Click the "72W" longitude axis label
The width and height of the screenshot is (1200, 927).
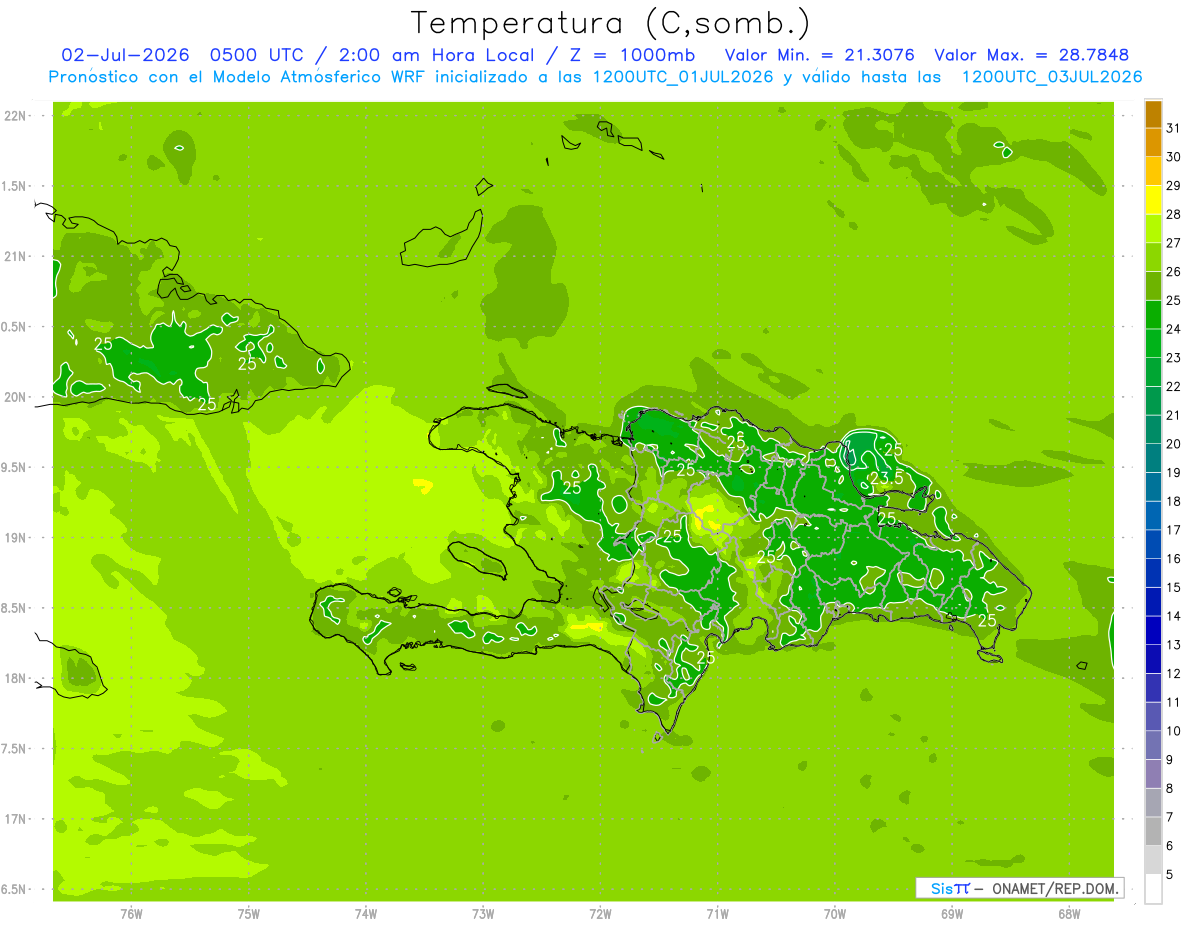point(600,913)
